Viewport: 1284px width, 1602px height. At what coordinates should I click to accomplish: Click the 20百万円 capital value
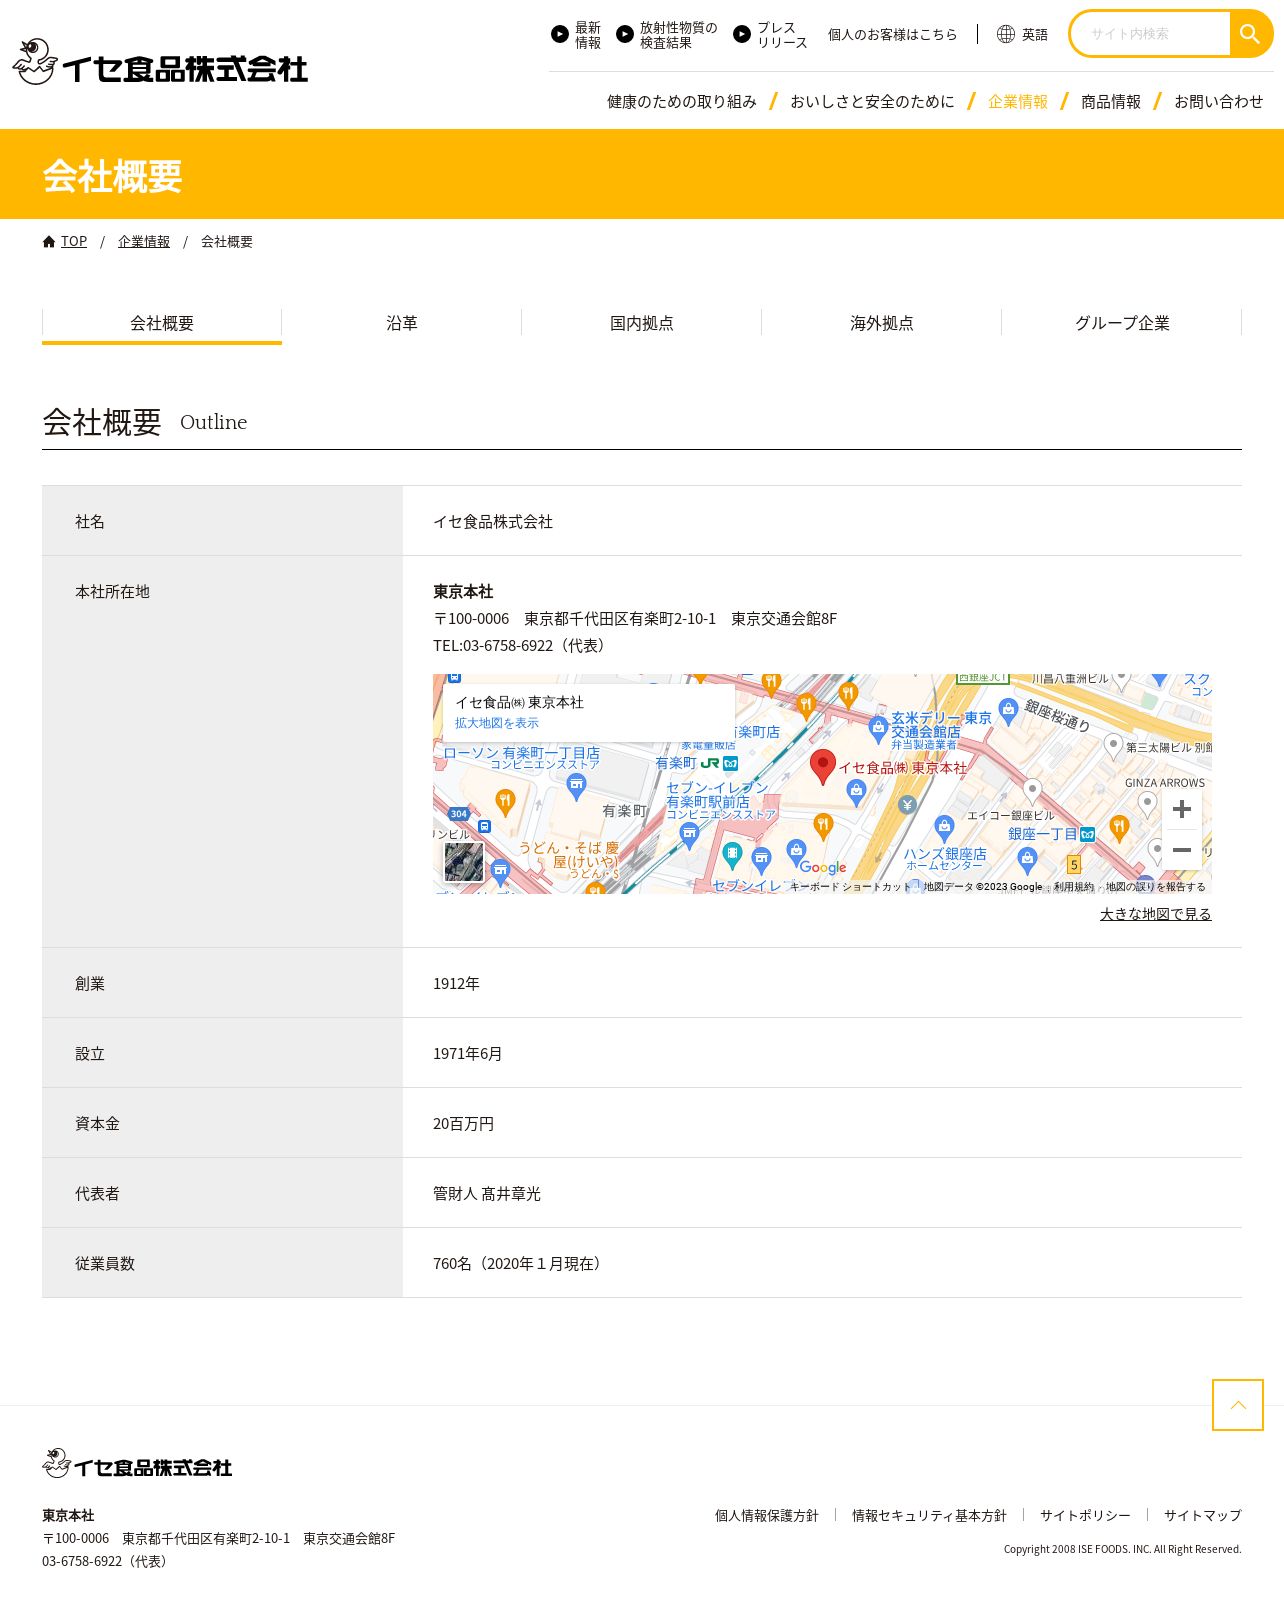click(x=464, y=1124)
